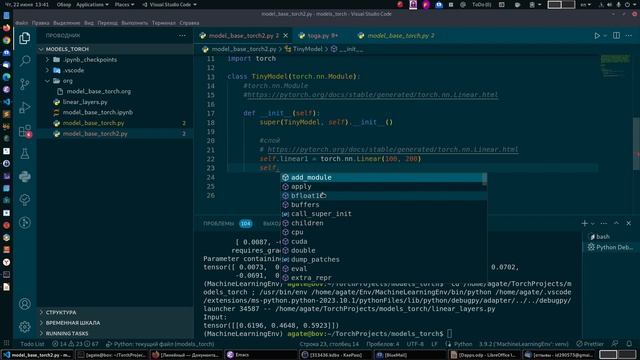
Task: Open the Accounts icon
Action: pos(24,304)
